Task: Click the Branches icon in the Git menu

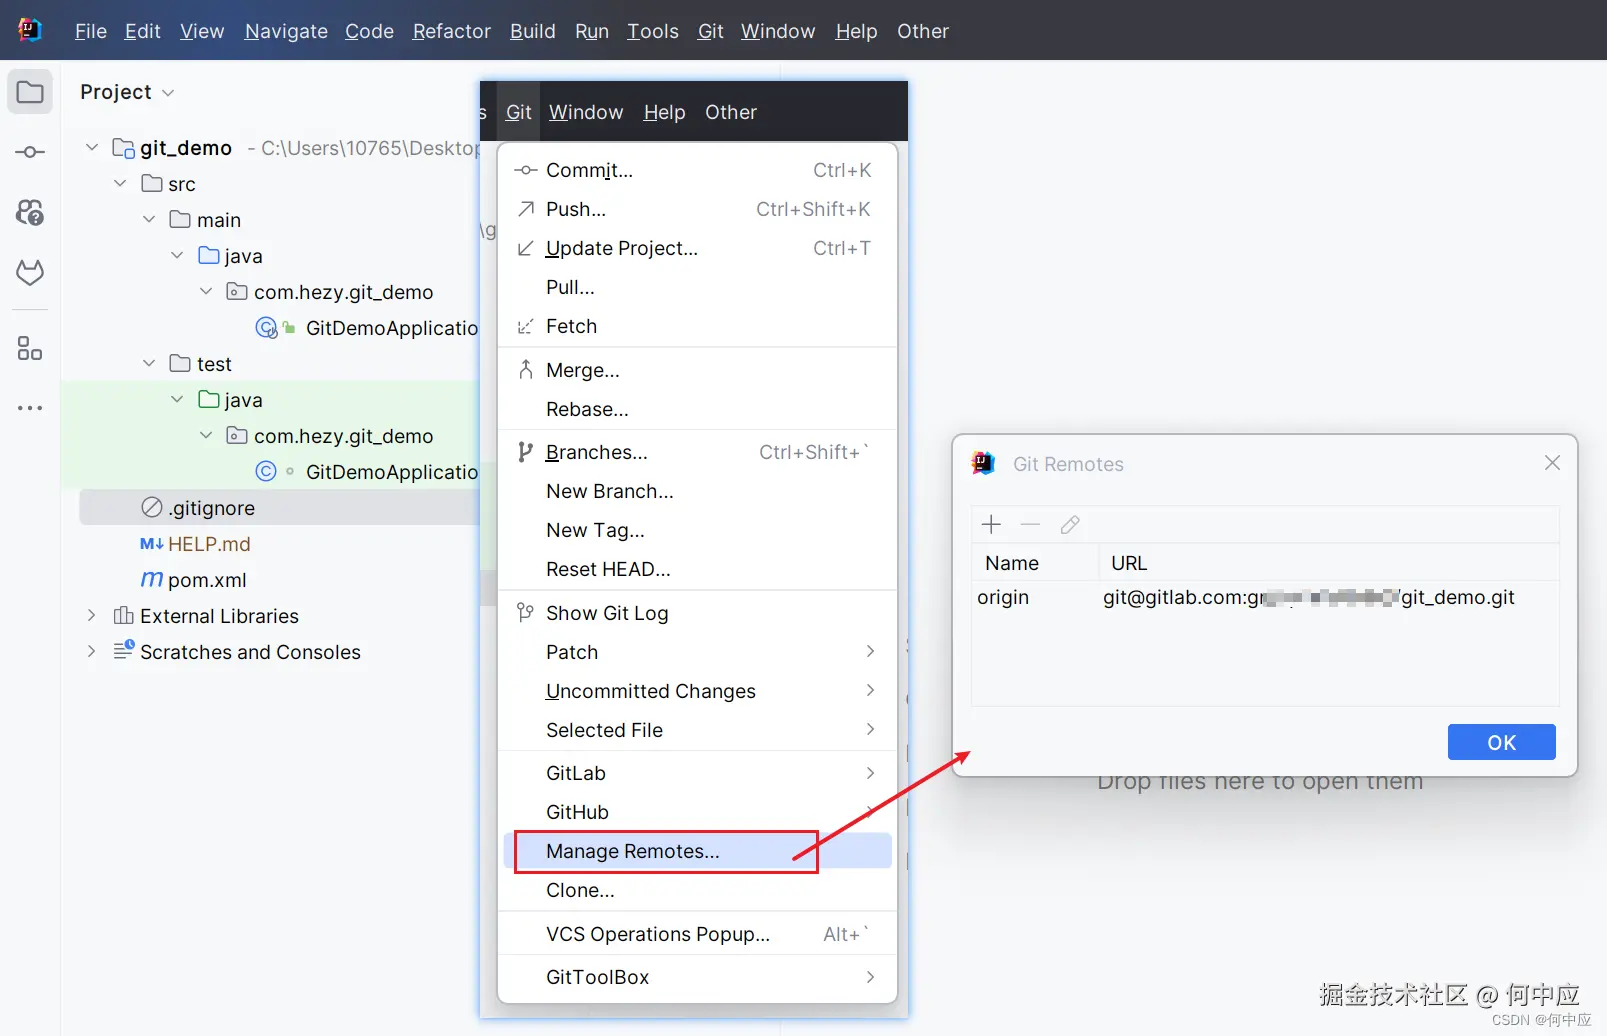Action: (525, 452)
